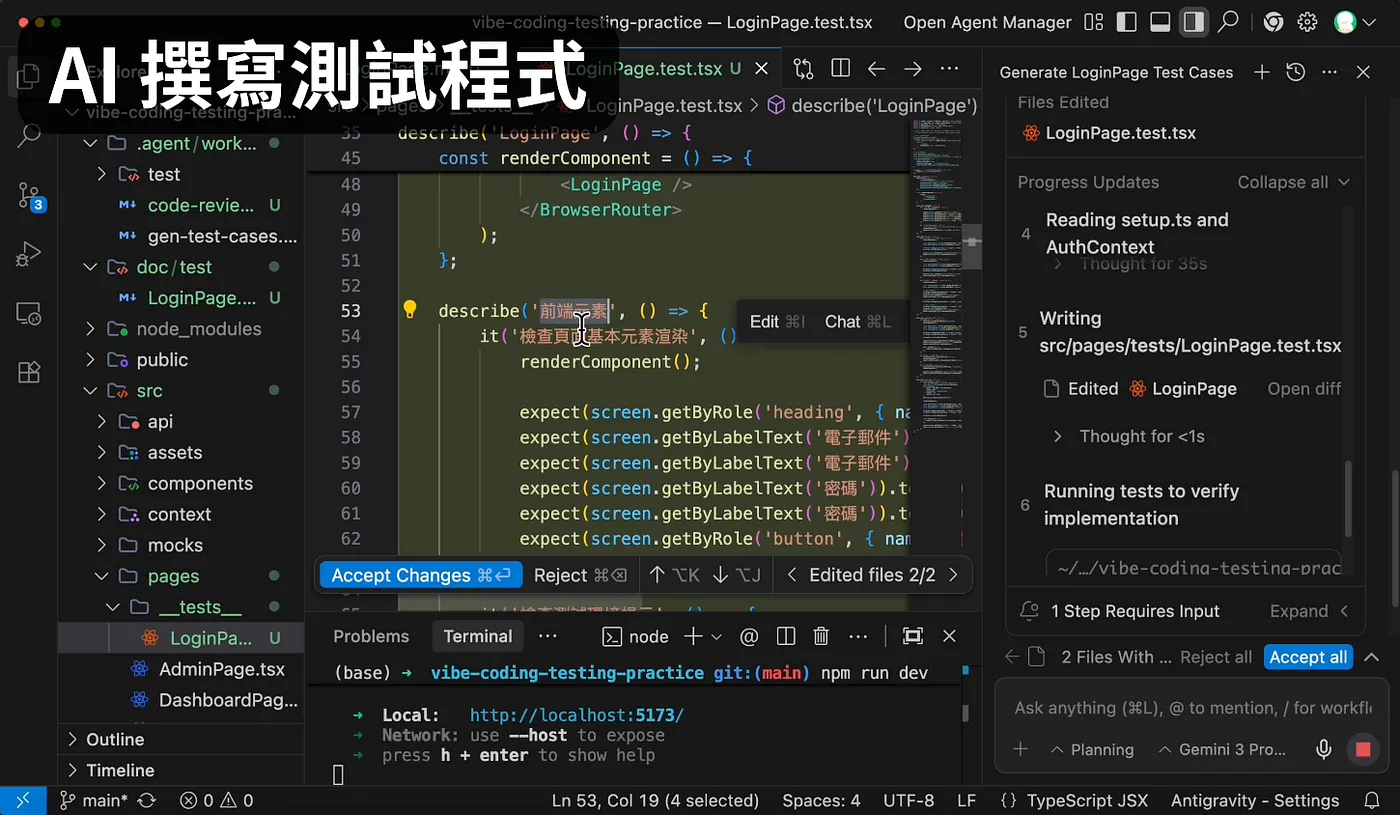Screen dimensions: 1400x815
Task: Select the Terminal panel tab
Action: click(478, 636)
